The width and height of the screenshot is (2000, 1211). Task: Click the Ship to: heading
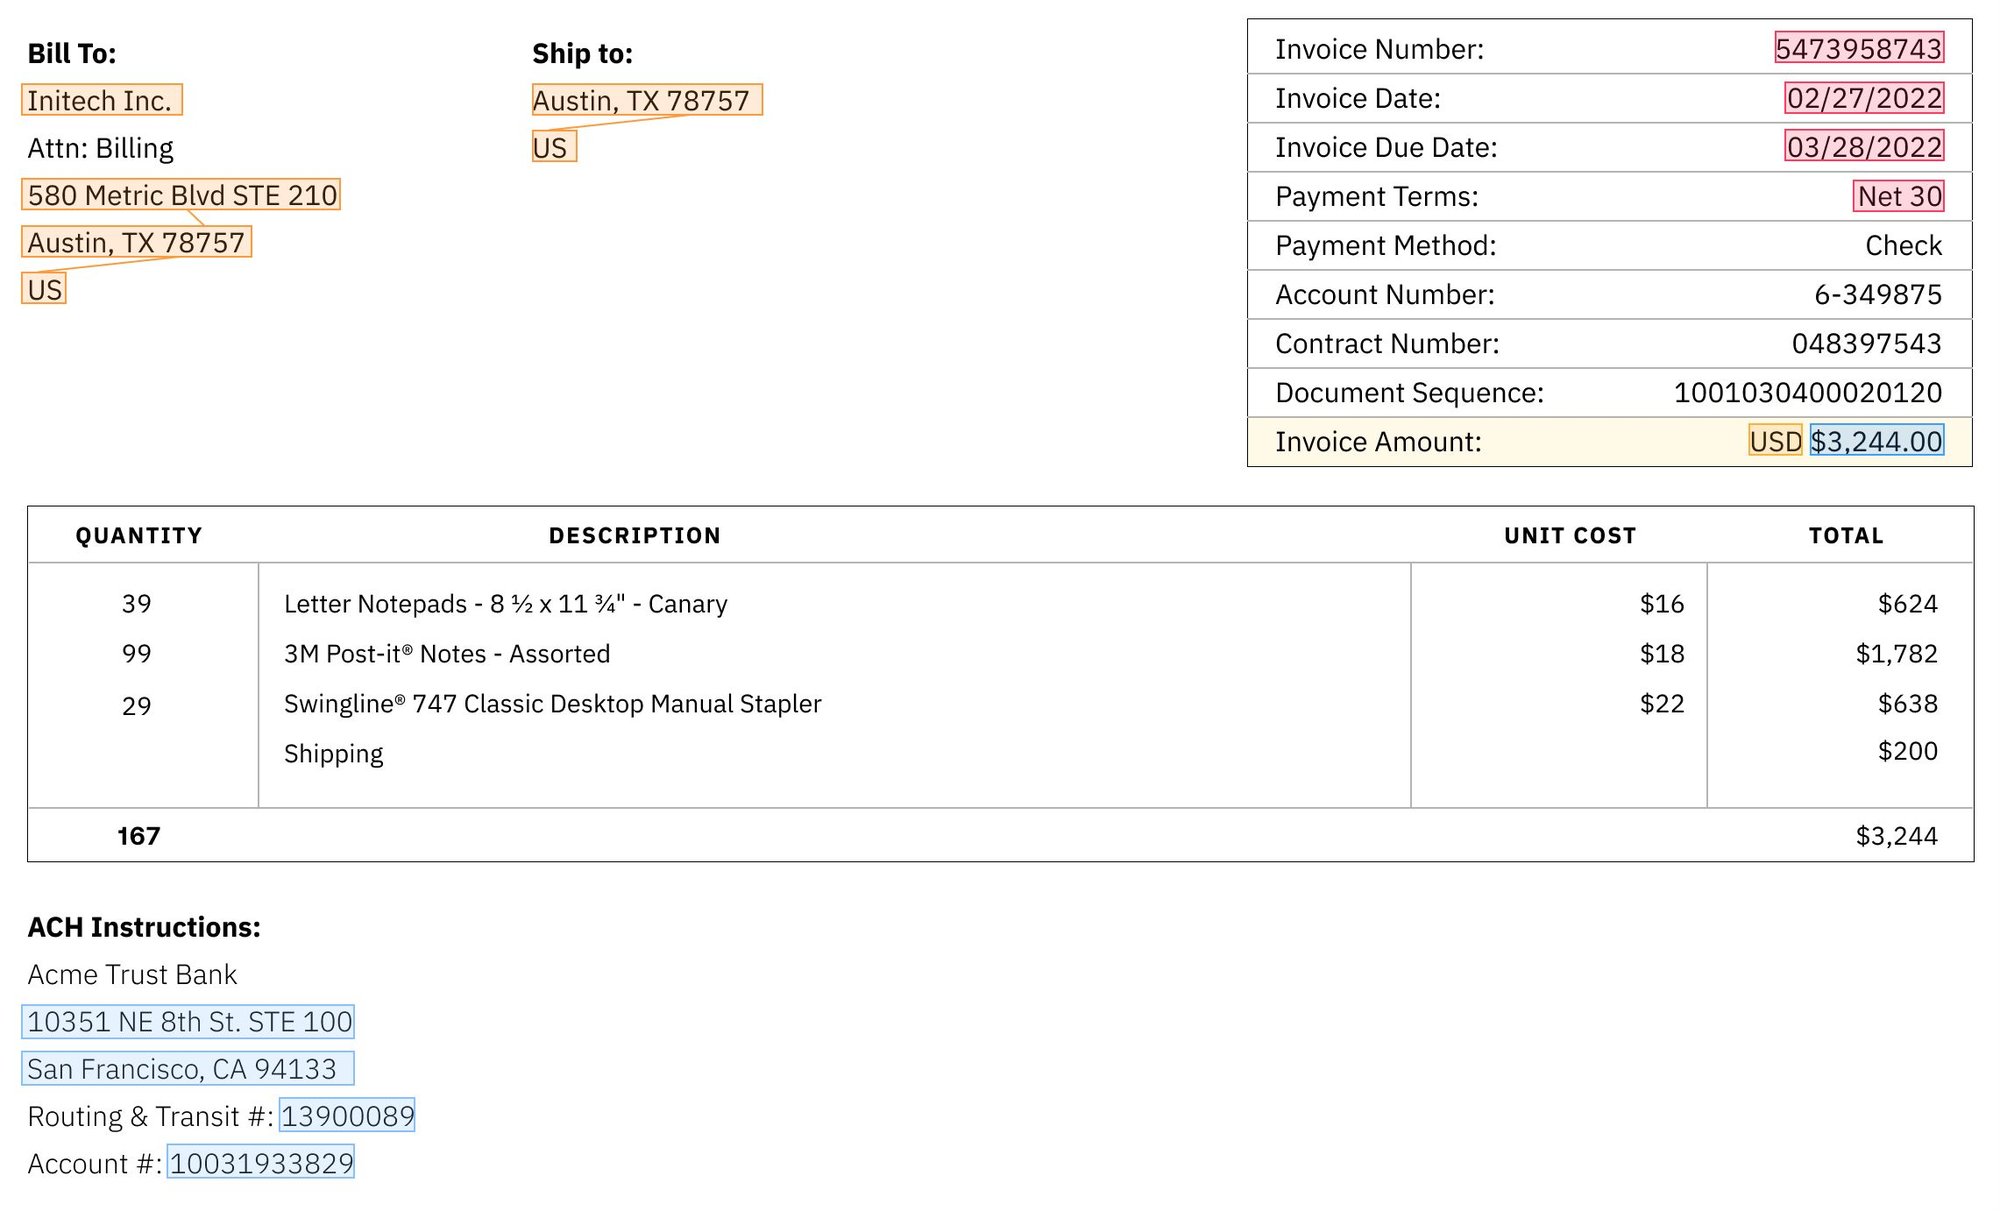582,53
